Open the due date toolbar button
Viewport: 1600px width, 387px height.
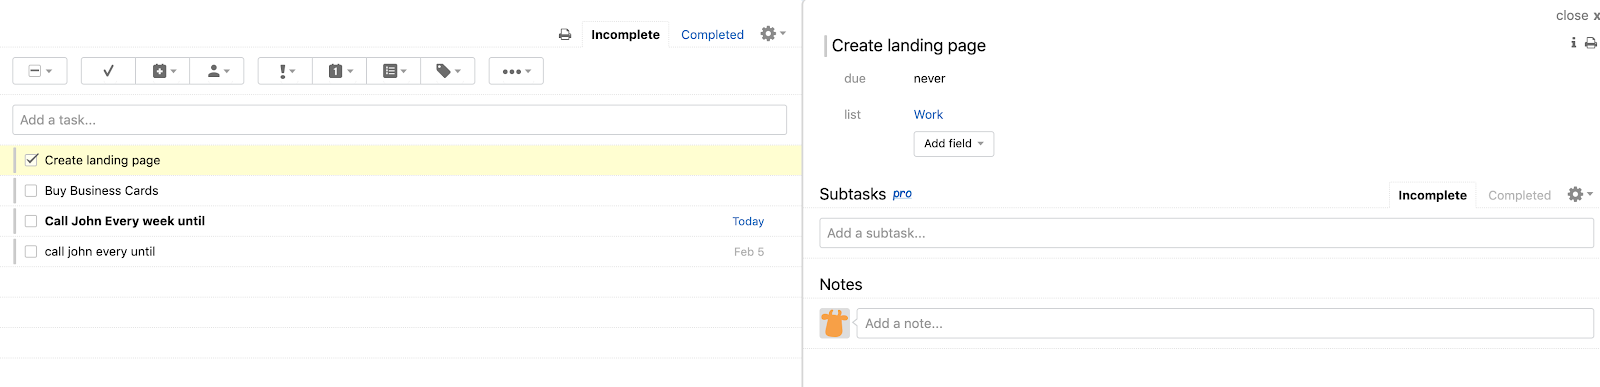tap(340, 71)
